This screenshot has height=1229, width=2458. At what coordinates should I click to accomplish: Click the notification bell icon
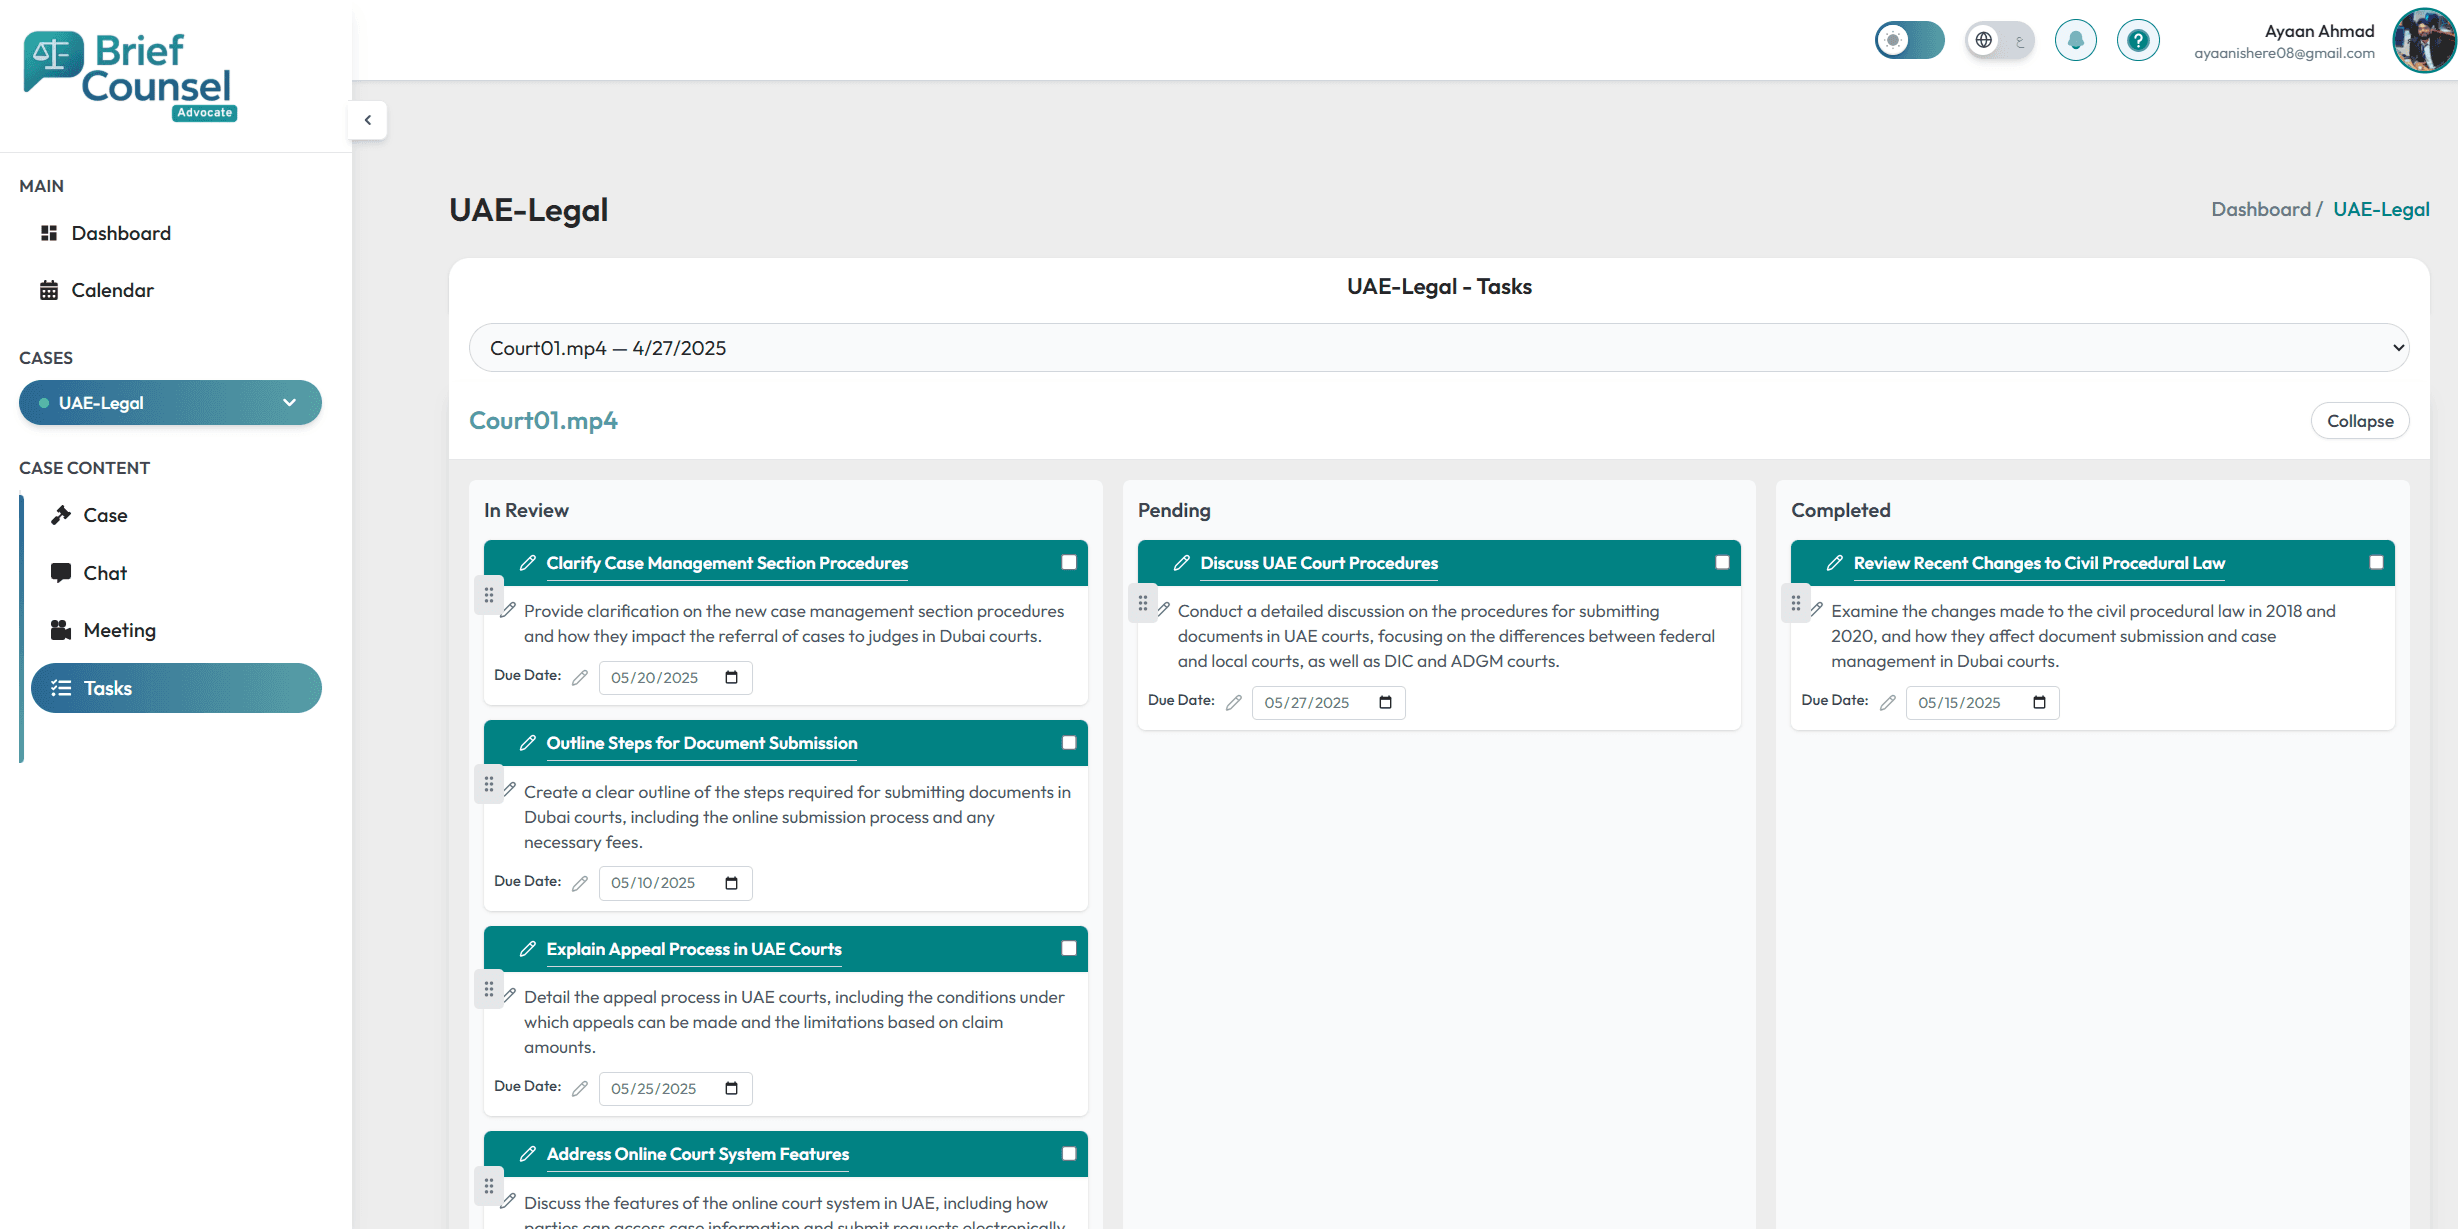point(2075,41)
